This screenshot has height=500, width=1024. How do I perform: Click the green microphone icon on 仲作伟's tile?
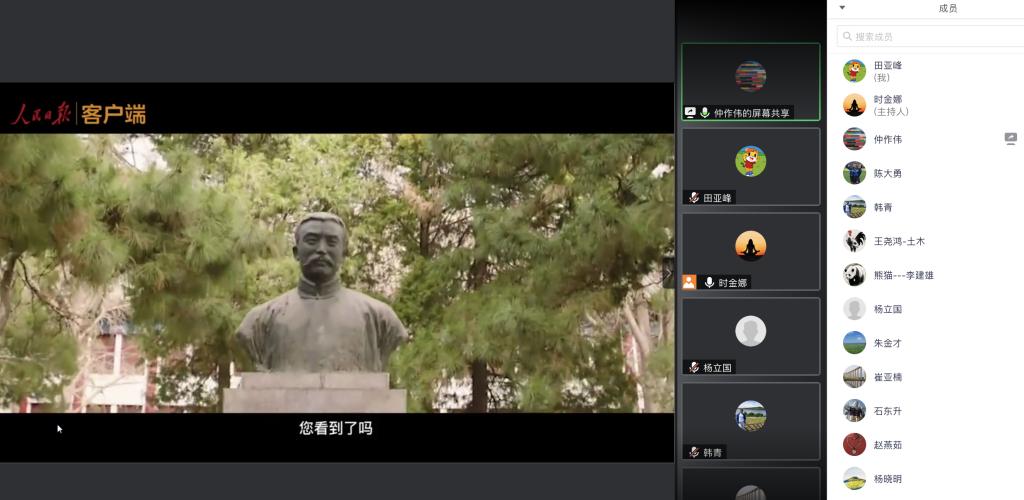(x=705, y=113)
